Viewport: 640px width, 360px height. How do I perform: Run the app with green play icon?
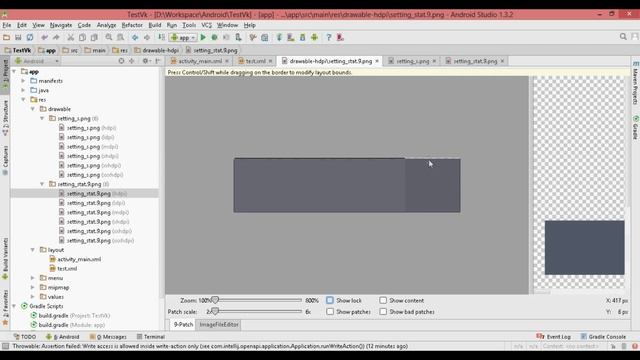[203, 38]
